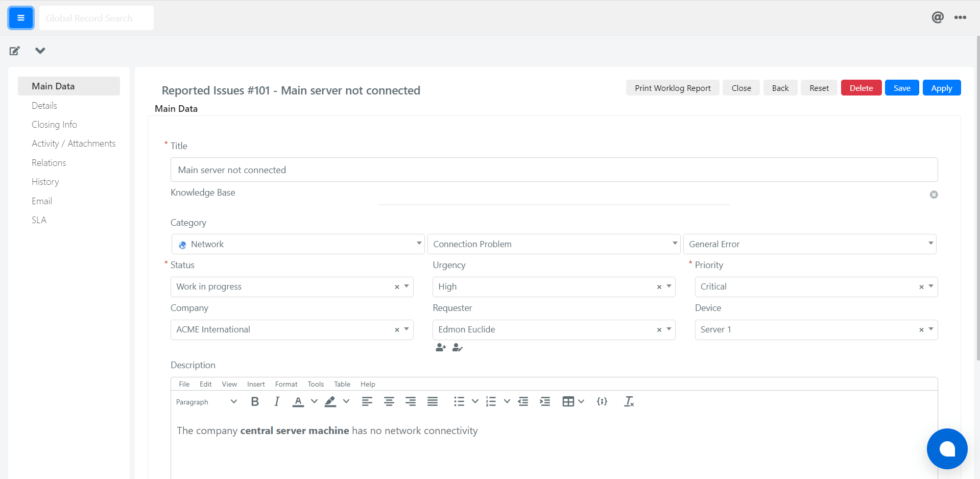Open the chat bubble widget

pyautogui.click(x=947, y=448)
